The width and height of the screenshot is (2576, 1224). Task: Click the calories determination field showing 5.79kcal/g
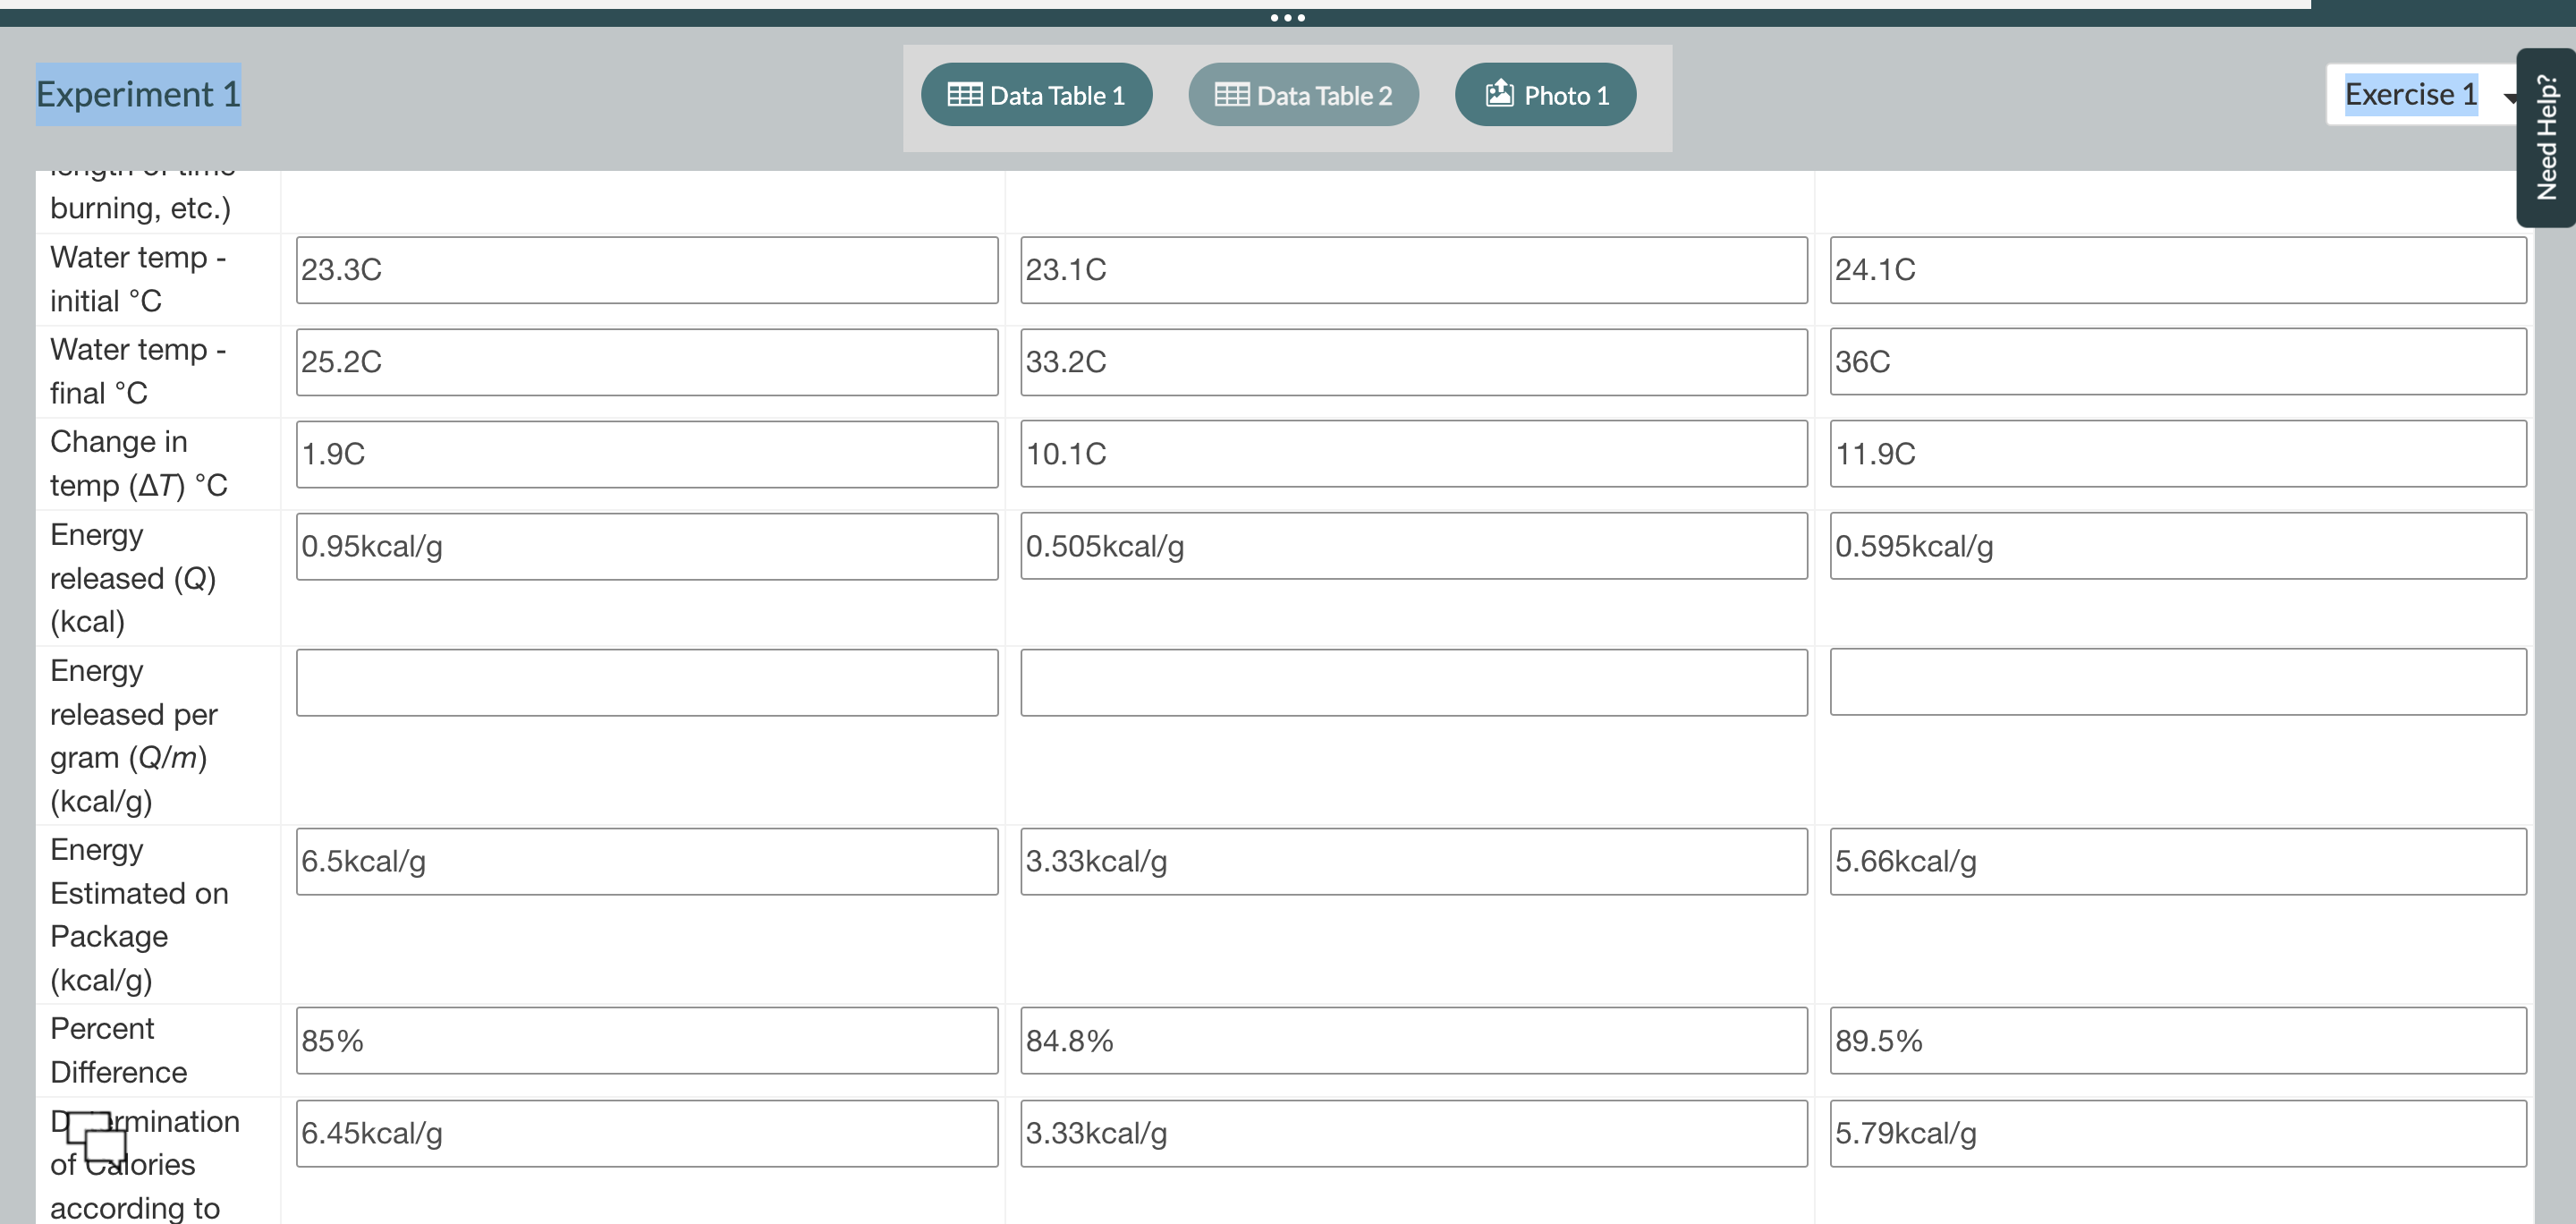click(2178, 1133)
